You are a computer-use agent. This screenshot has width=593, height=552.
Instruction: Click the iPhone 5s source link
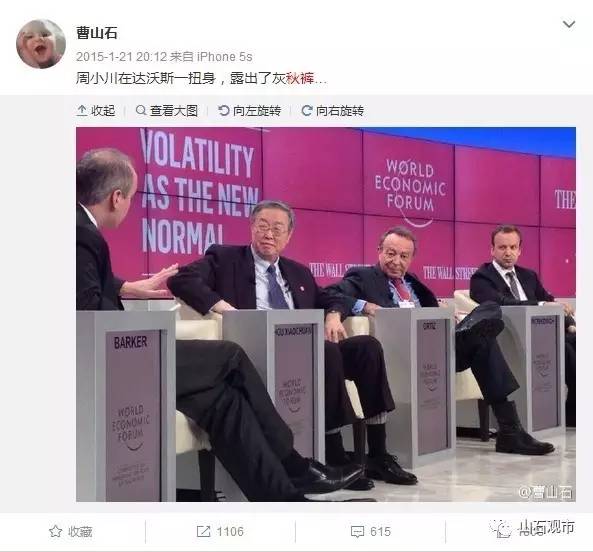pyautogui.click(x=224, y=57)
